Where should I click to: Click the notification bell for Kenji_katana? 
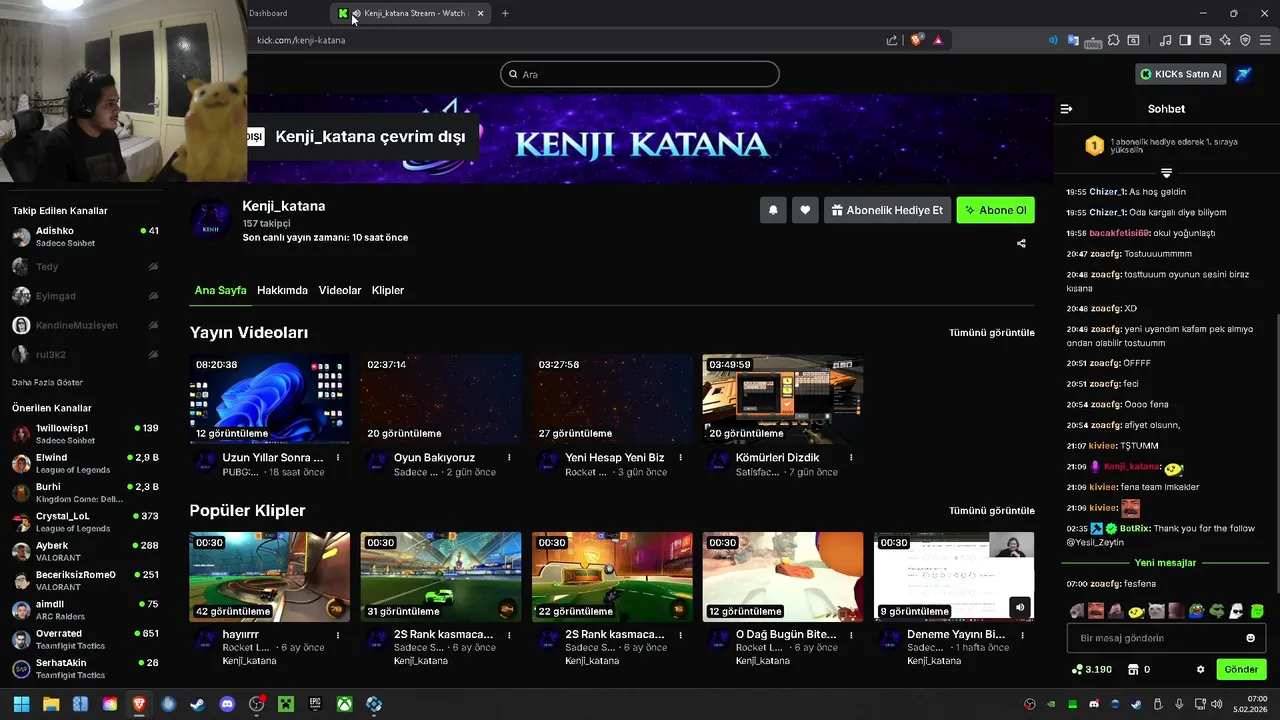tap(773, 210)
